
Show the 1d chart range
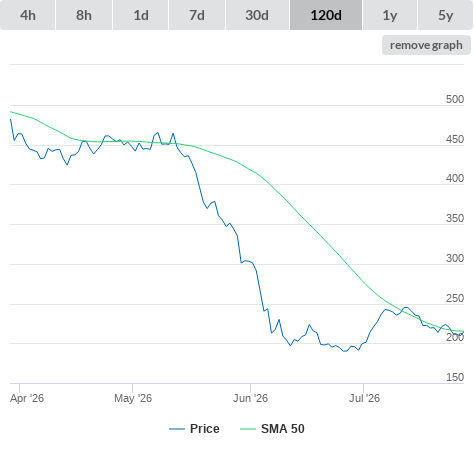coord(141,15)
